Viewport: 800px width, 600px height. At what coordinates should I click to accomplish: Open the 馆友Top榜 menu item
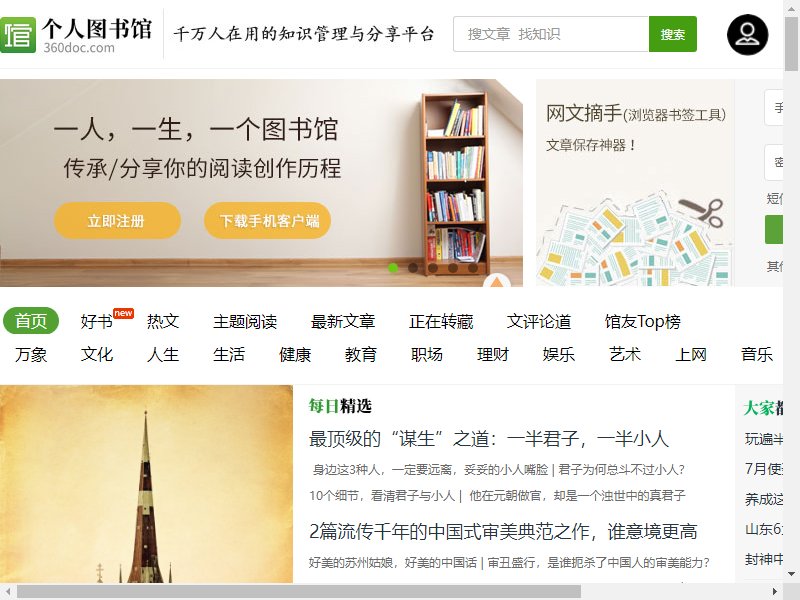(642, 321)
